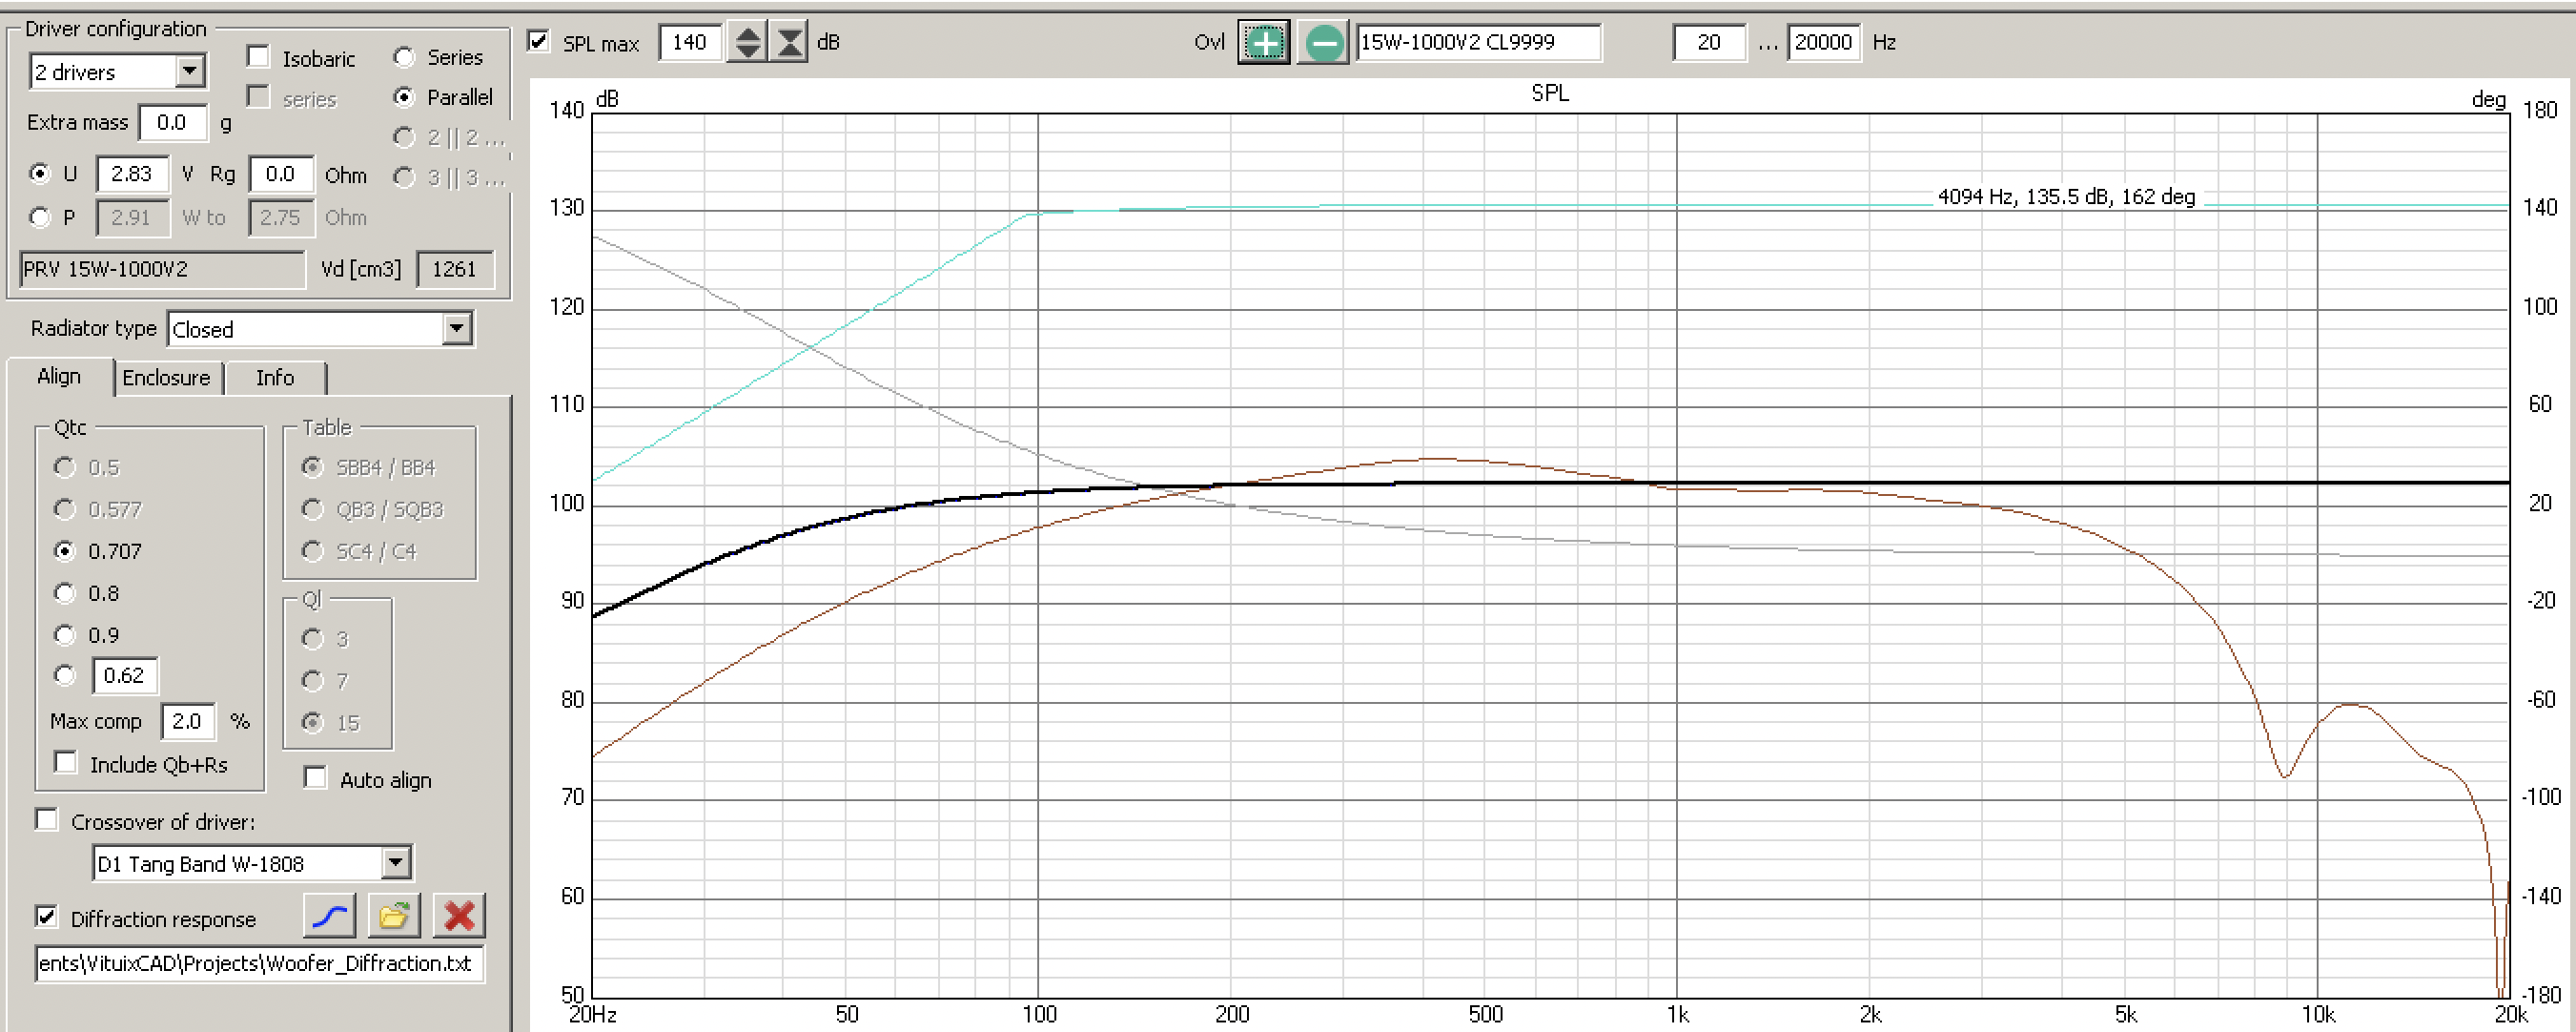Click the Extra mass input field
This screenshot has width=2576, height=1032.
[173, 123]
